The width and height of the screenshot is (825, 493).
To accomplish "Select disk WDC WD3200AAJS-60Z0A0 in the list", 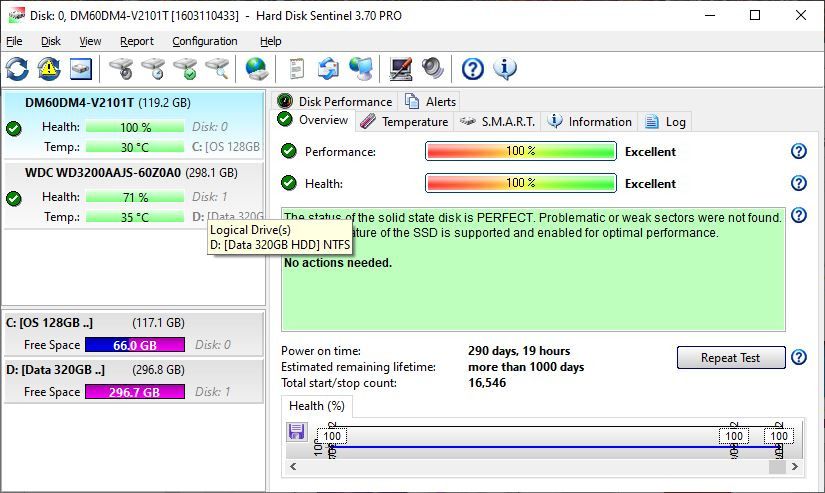I will click(x=133, y=195).
